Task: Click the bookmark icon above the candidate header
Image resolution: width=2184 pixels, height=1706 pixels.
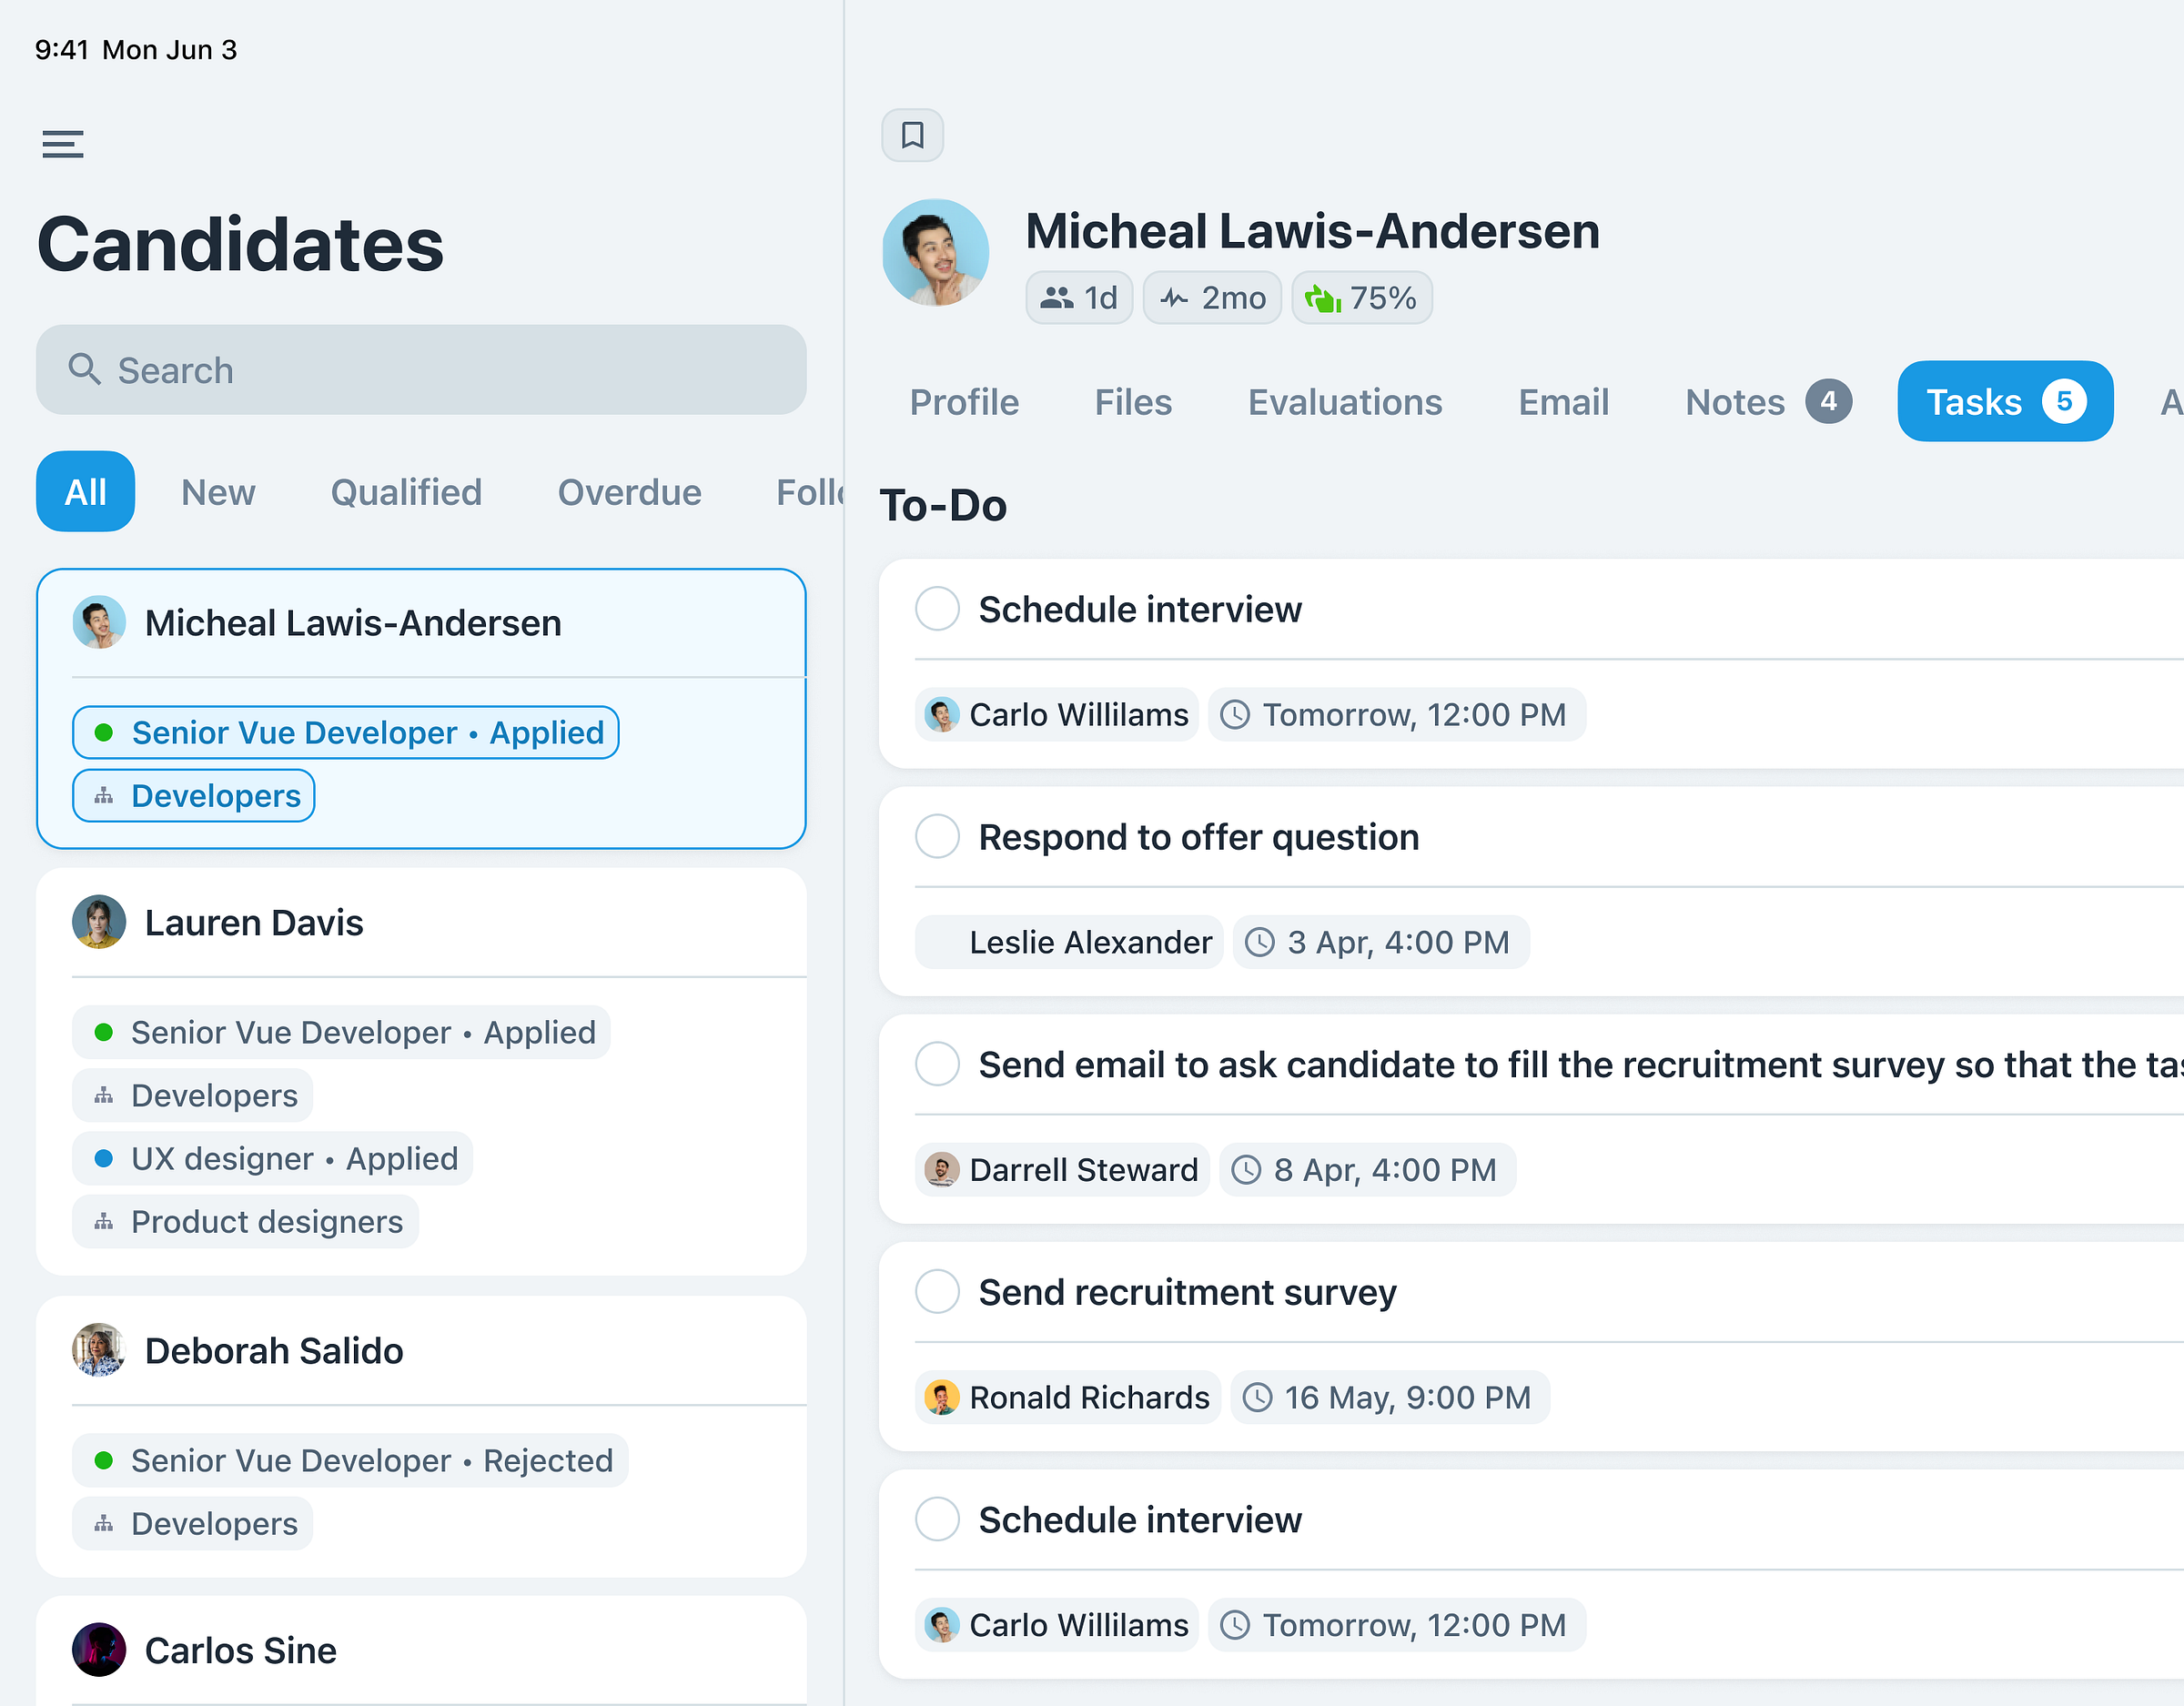Action: 912,136
